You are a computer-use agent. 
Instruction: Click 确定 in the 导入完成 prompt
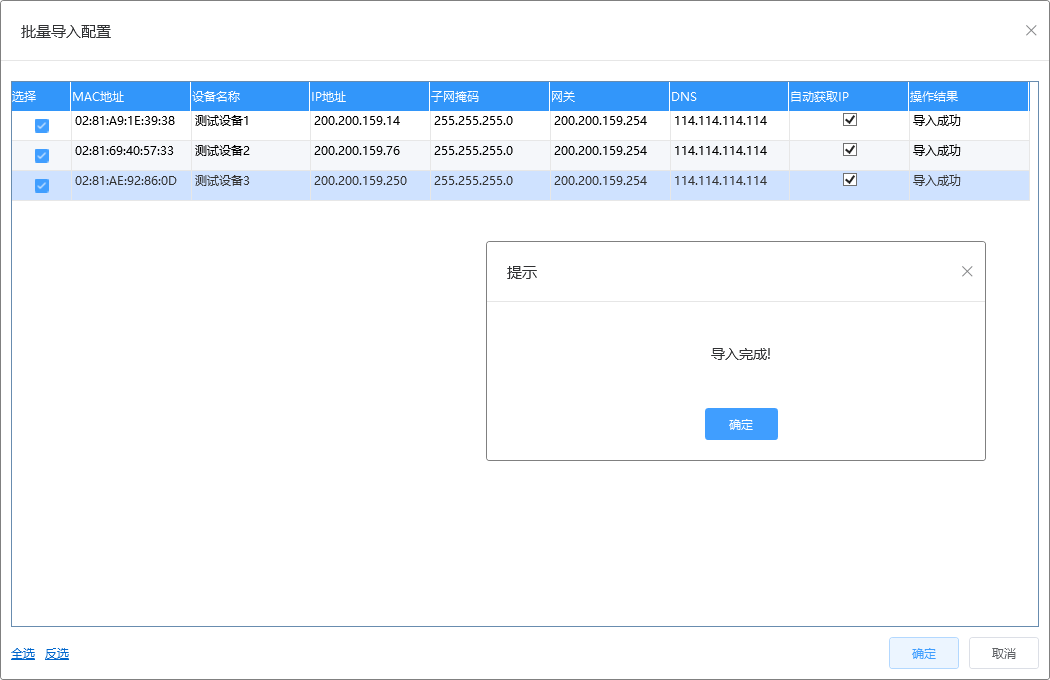tap(741, 424)
